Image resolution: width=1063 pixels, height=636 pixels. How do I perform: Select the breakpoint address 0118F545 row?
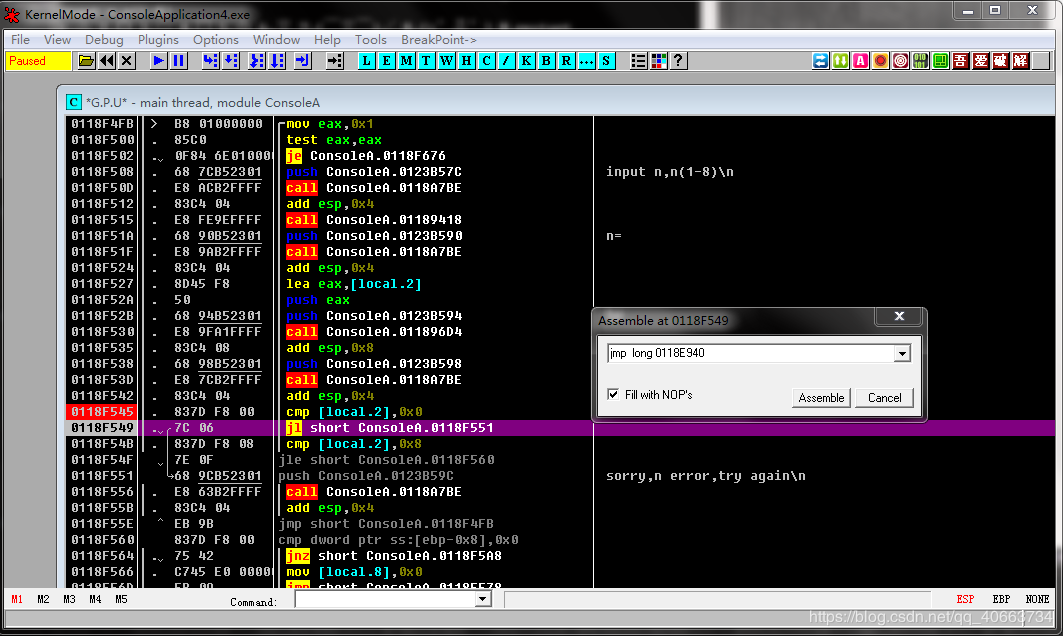(102, 412)
